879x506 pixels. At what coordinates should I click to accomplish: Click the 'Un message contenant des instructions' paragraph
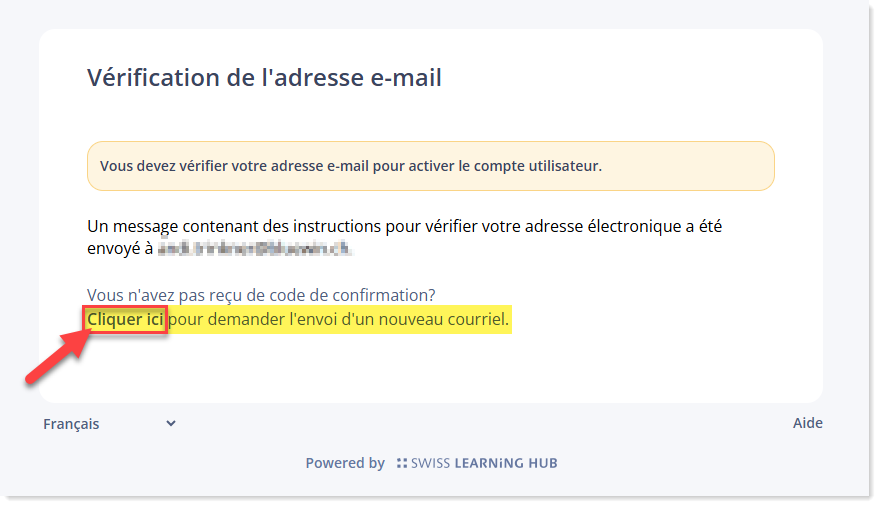pyautogui.click(x=404, y=237)
